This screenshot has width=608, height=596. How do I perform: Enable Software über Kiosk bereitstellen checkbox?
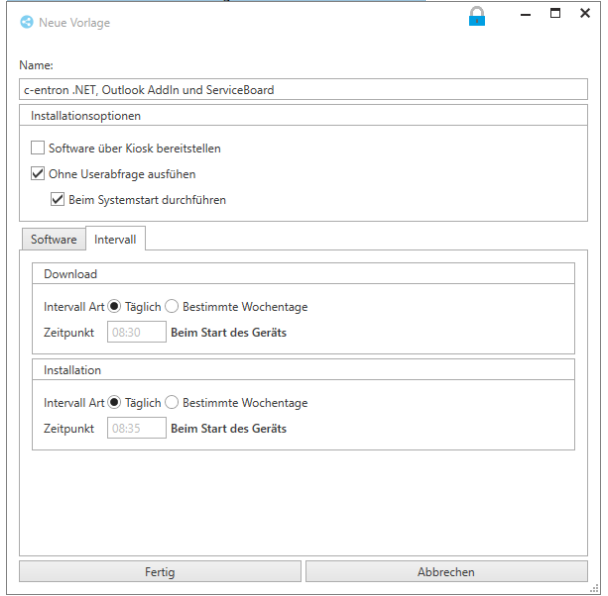click(x=38, y=148)
